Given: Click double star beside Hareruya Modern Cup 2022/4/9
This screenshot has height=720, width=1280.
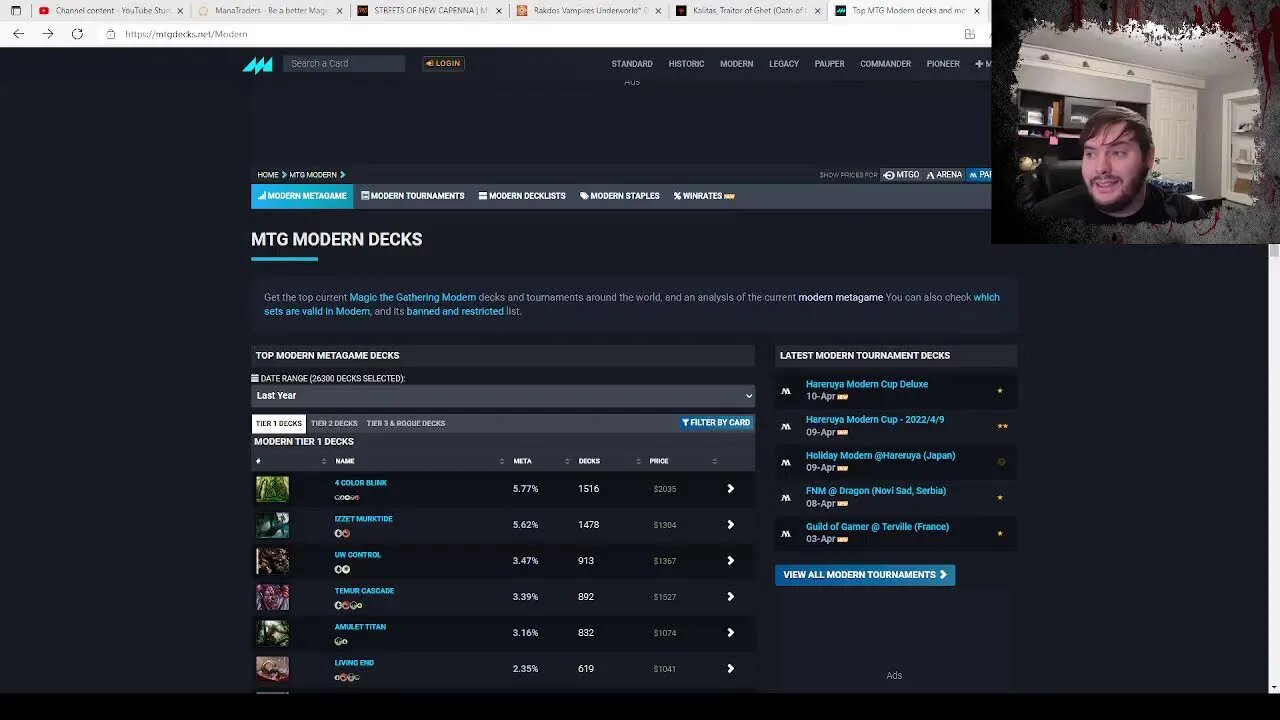Looking at the screenshot, I should tap(1002, 426).
